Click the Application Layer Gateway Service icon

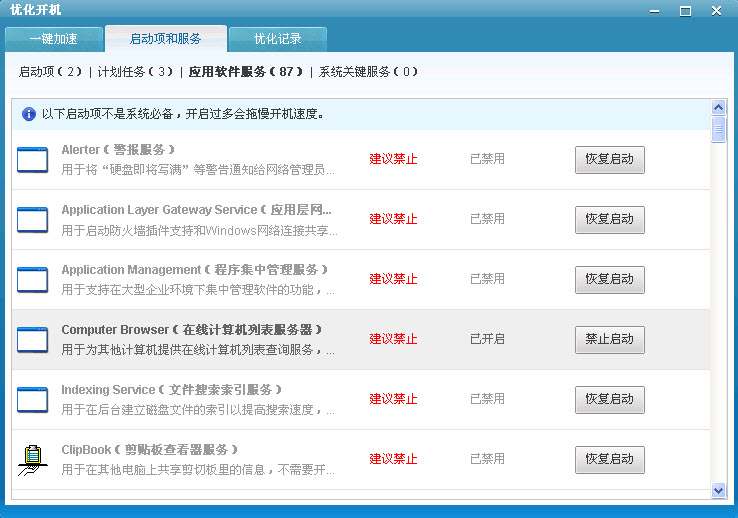[32, 220]
